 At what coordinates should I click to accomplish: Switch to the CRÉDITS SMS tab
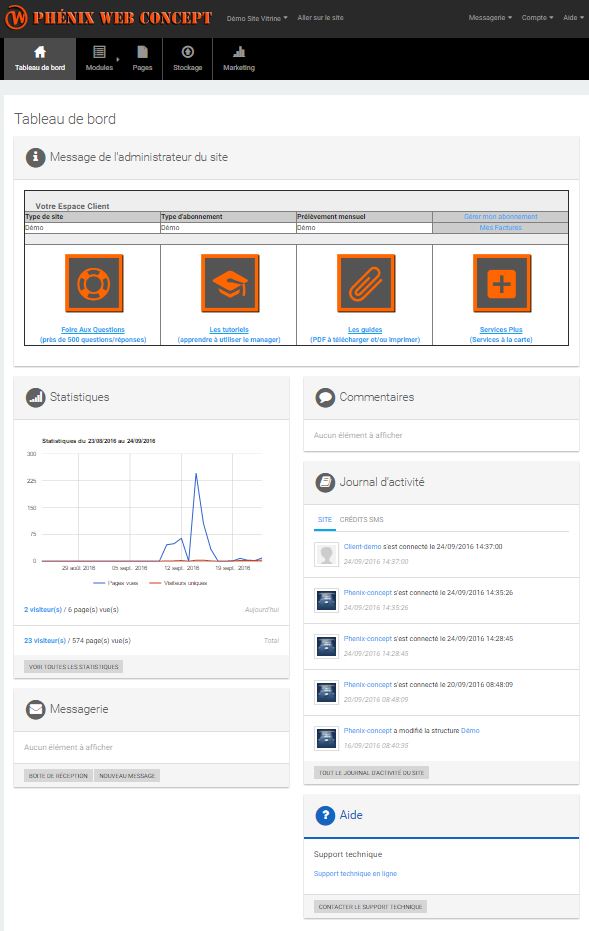[362, 520]
